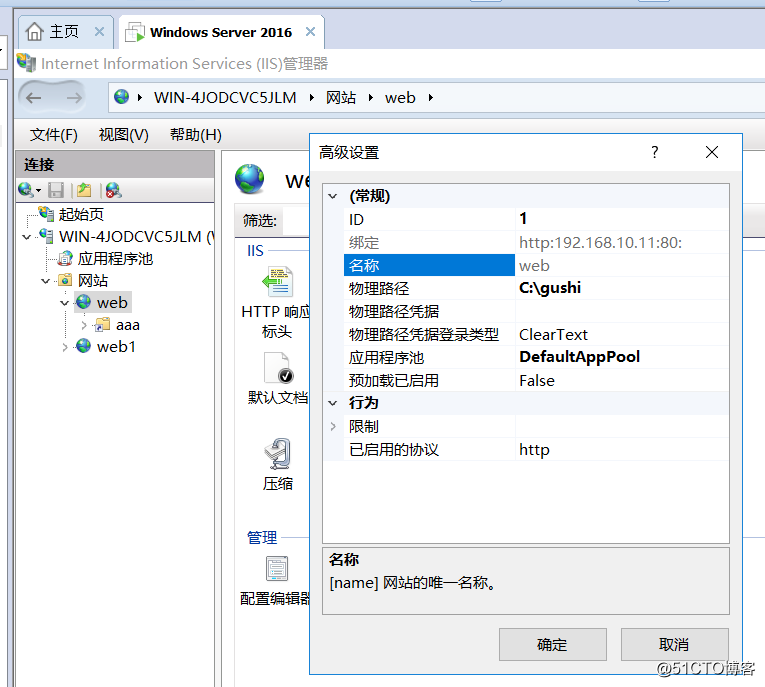The image size is (765, 687).
Task: Close the 主页 tab
Action: 100,32
